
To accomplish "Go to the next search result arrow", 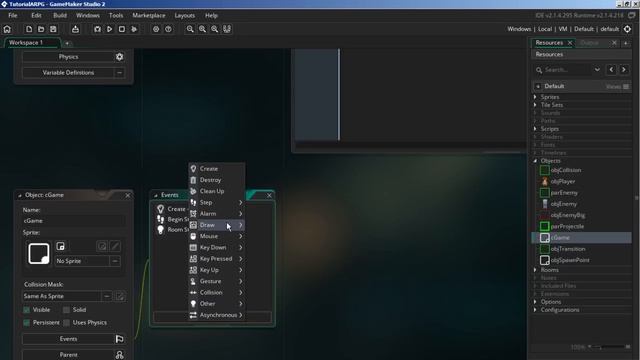I will point(624,70).
